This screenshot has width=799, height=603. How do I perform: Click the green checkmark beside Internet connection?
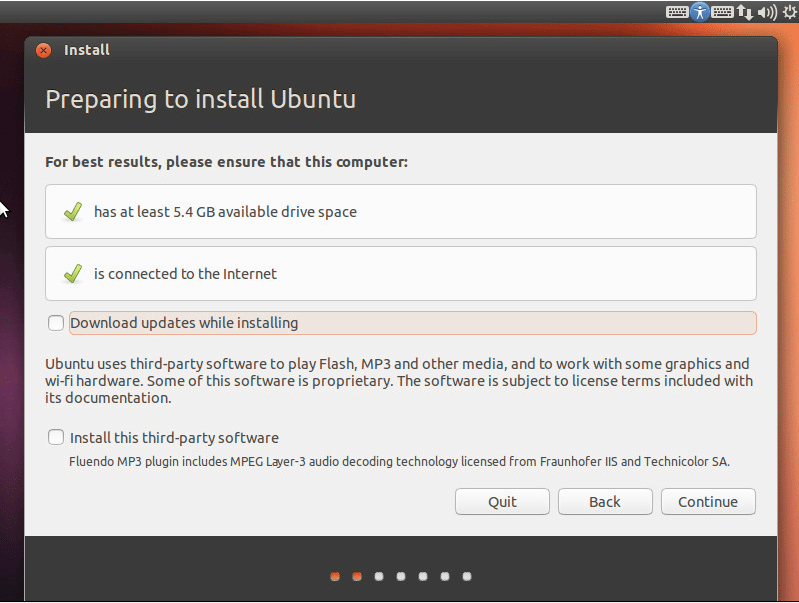pos(73,274)
